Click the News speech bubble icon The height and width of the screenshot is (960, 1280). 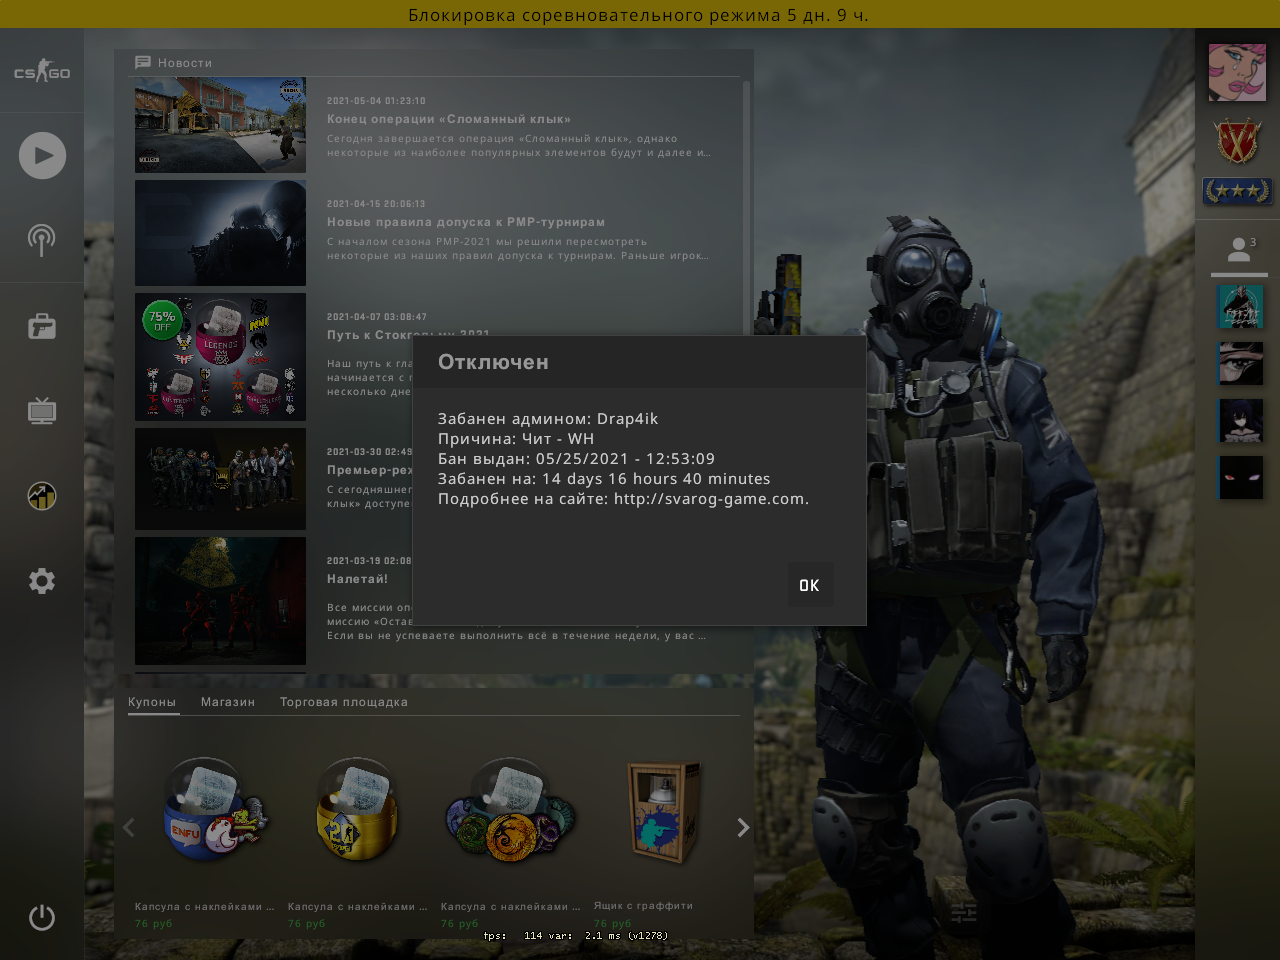pyautogui.click(x=143, y=62)
